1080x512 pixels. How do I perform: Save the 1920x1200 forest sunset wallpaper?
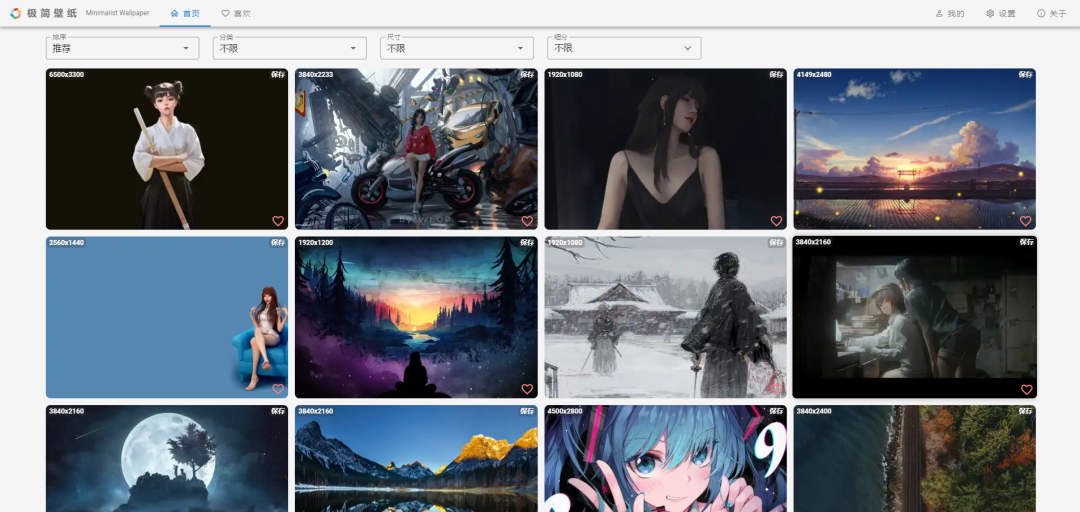(527, 243)
